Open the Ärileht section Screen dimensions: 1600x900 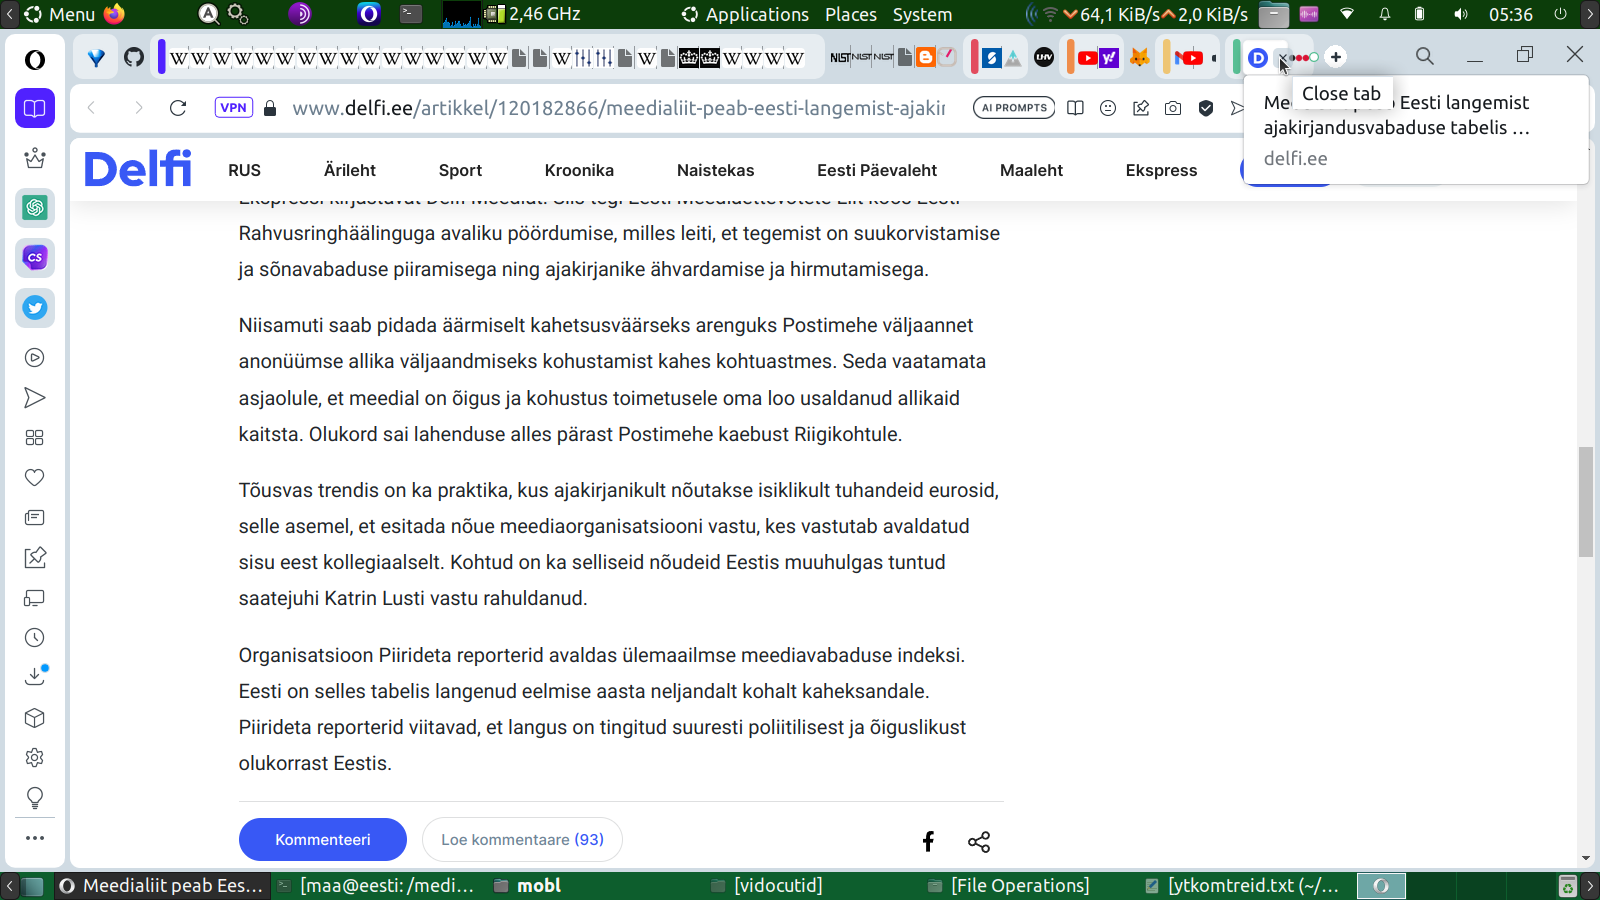click(x=350, y=170)
